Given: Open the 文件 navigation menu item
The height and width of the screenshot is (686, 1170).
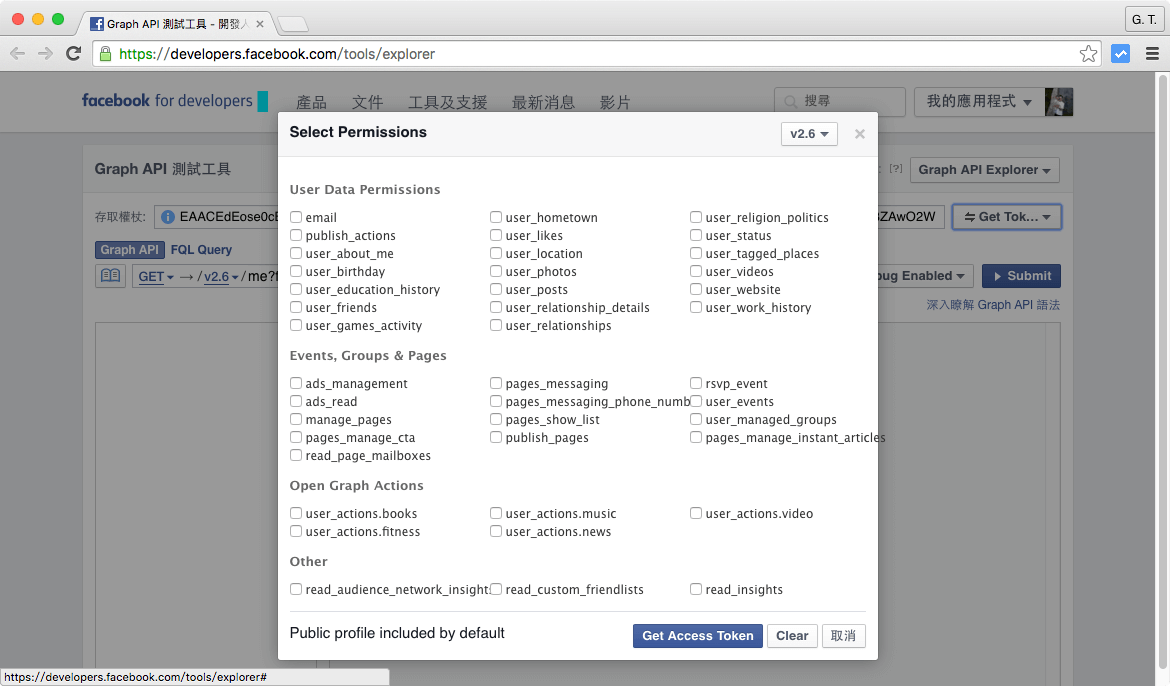Looking at the screenshot, I should click(x=367, y=102).
